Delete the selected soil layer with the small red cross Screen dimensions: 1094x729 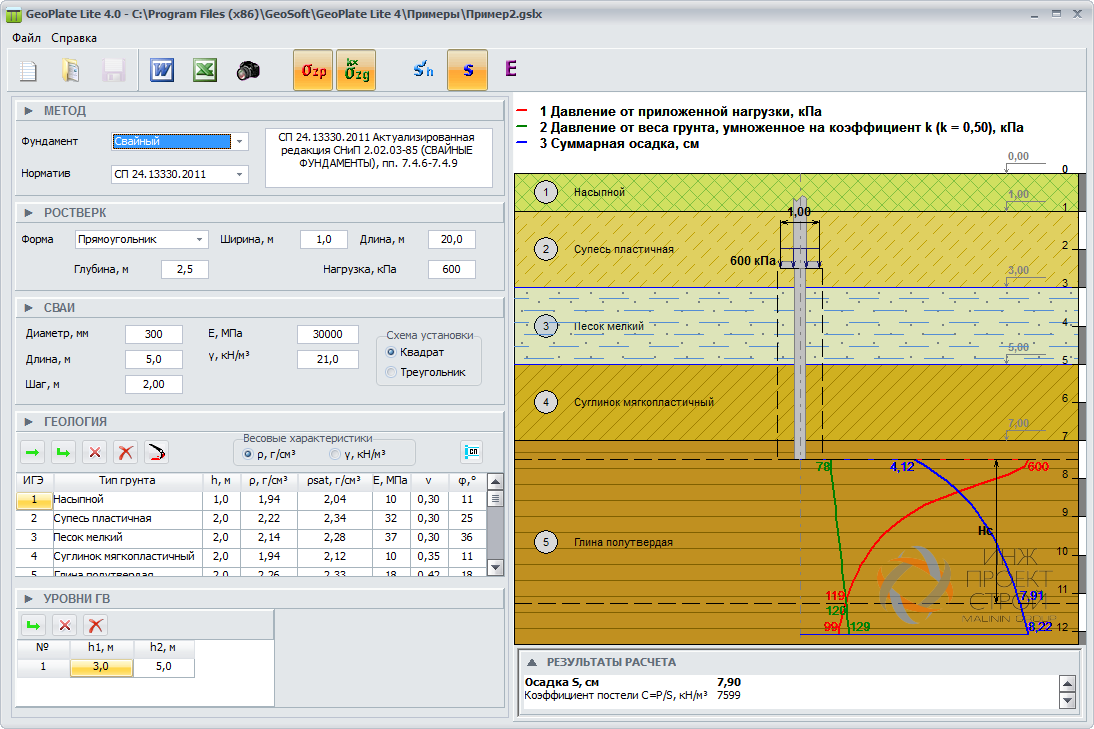click(x=94, y=453)
